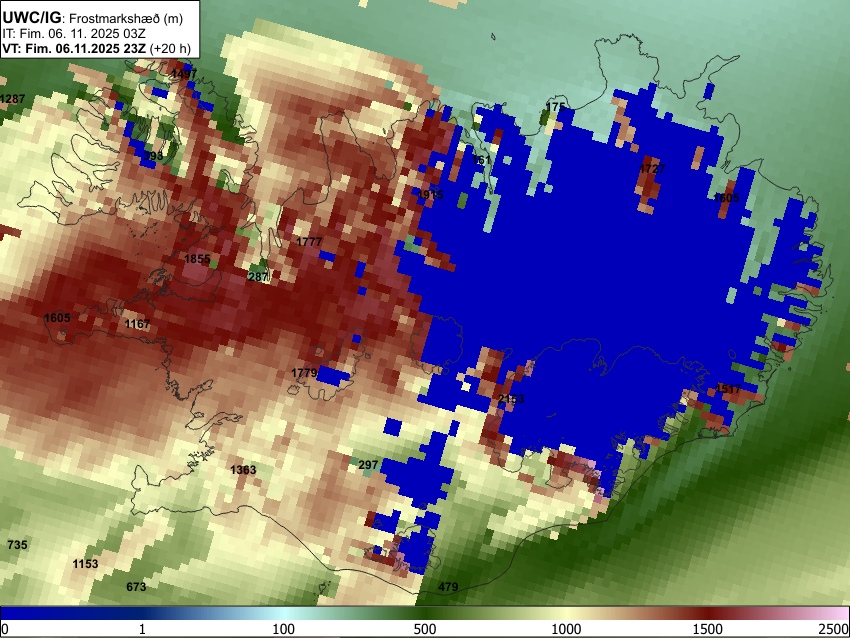Click the 2153 value label
Viewport: 850px width, 638px height.
(511, 399)
